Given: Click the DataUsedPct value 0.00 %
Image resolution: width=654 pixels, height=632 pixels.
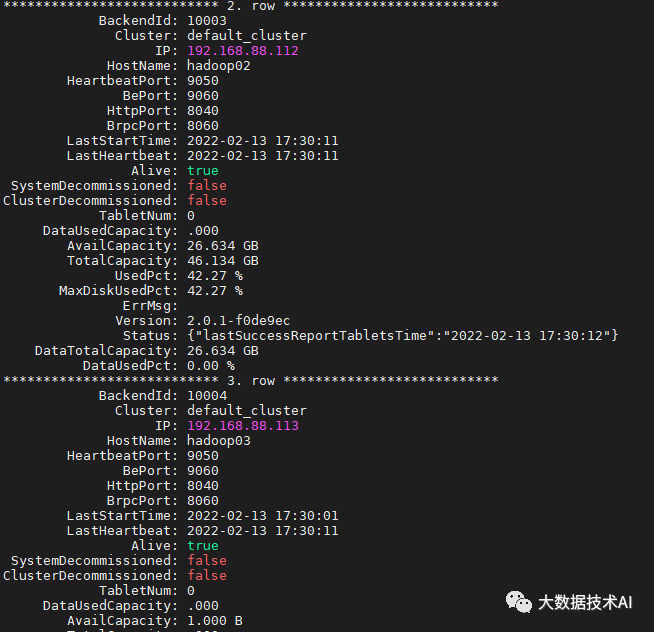Looking at the screenshot, I should click(x=210, y=365).
